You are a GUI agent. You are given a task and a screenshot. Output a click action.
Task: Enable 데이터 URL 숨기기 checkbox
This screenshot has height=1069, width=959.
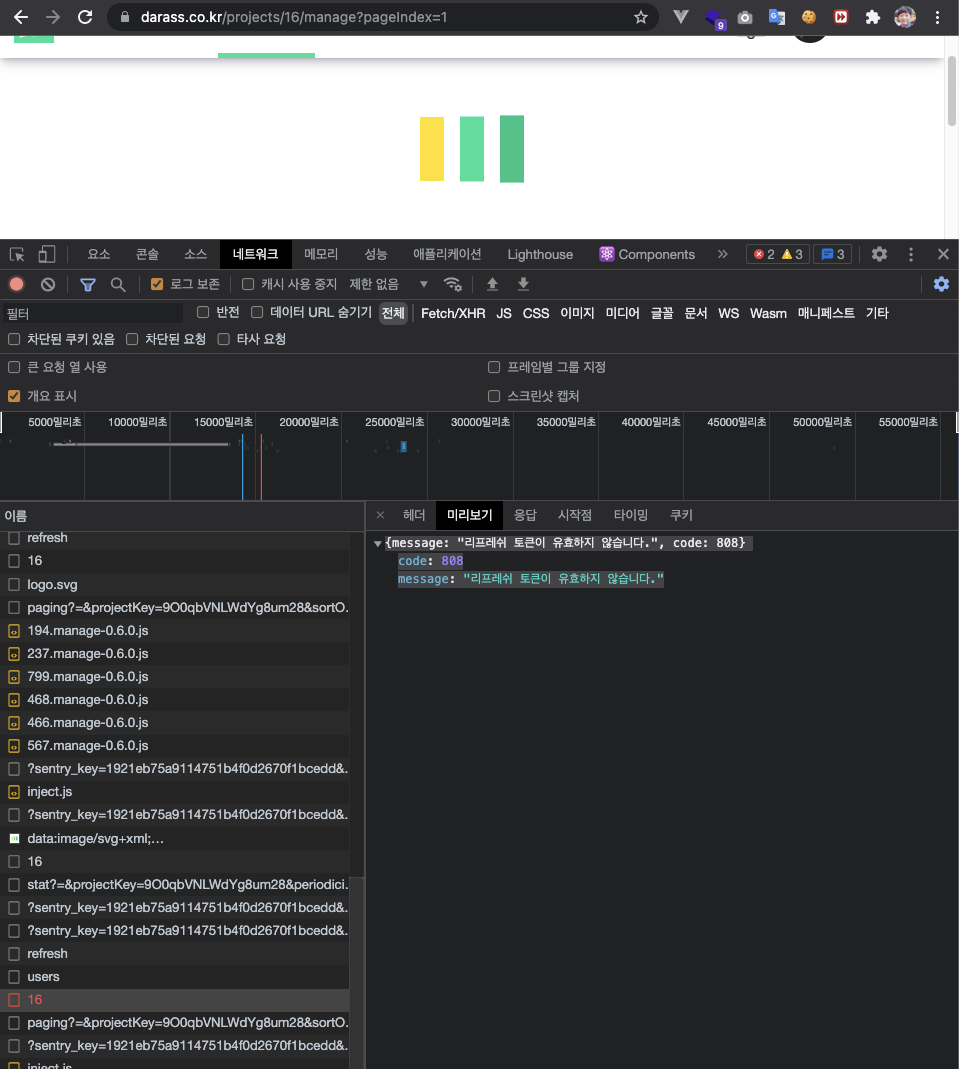coord(257,312)
